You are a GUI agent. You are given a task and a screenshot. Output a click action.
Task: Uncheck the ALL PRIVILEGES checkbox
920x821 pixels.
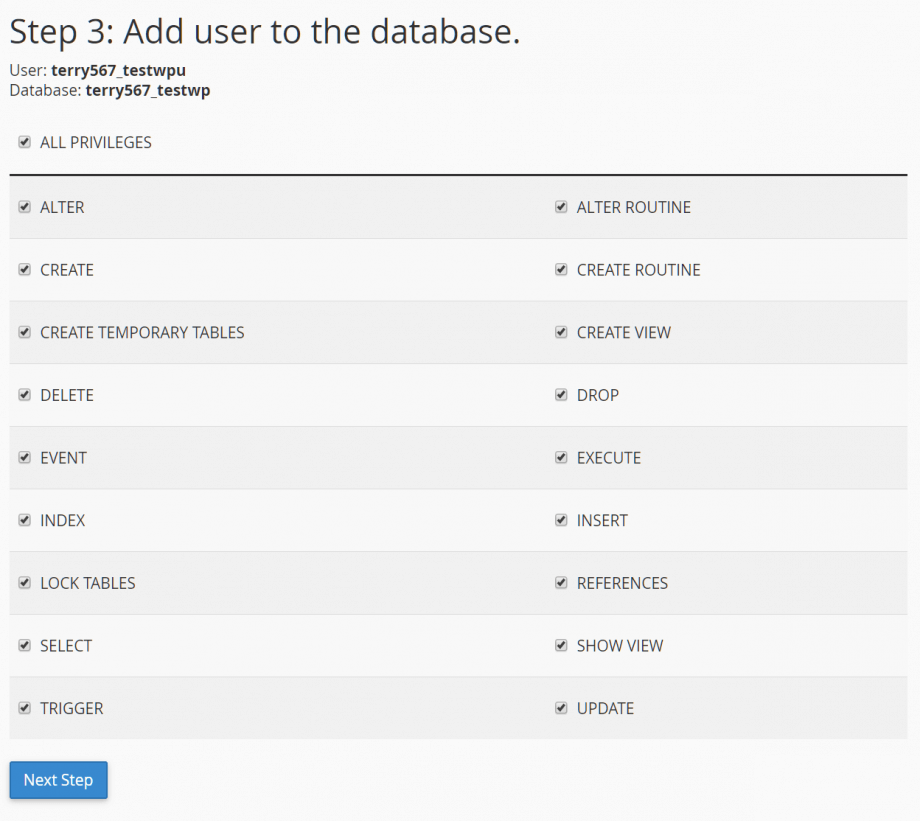(24, 142)
